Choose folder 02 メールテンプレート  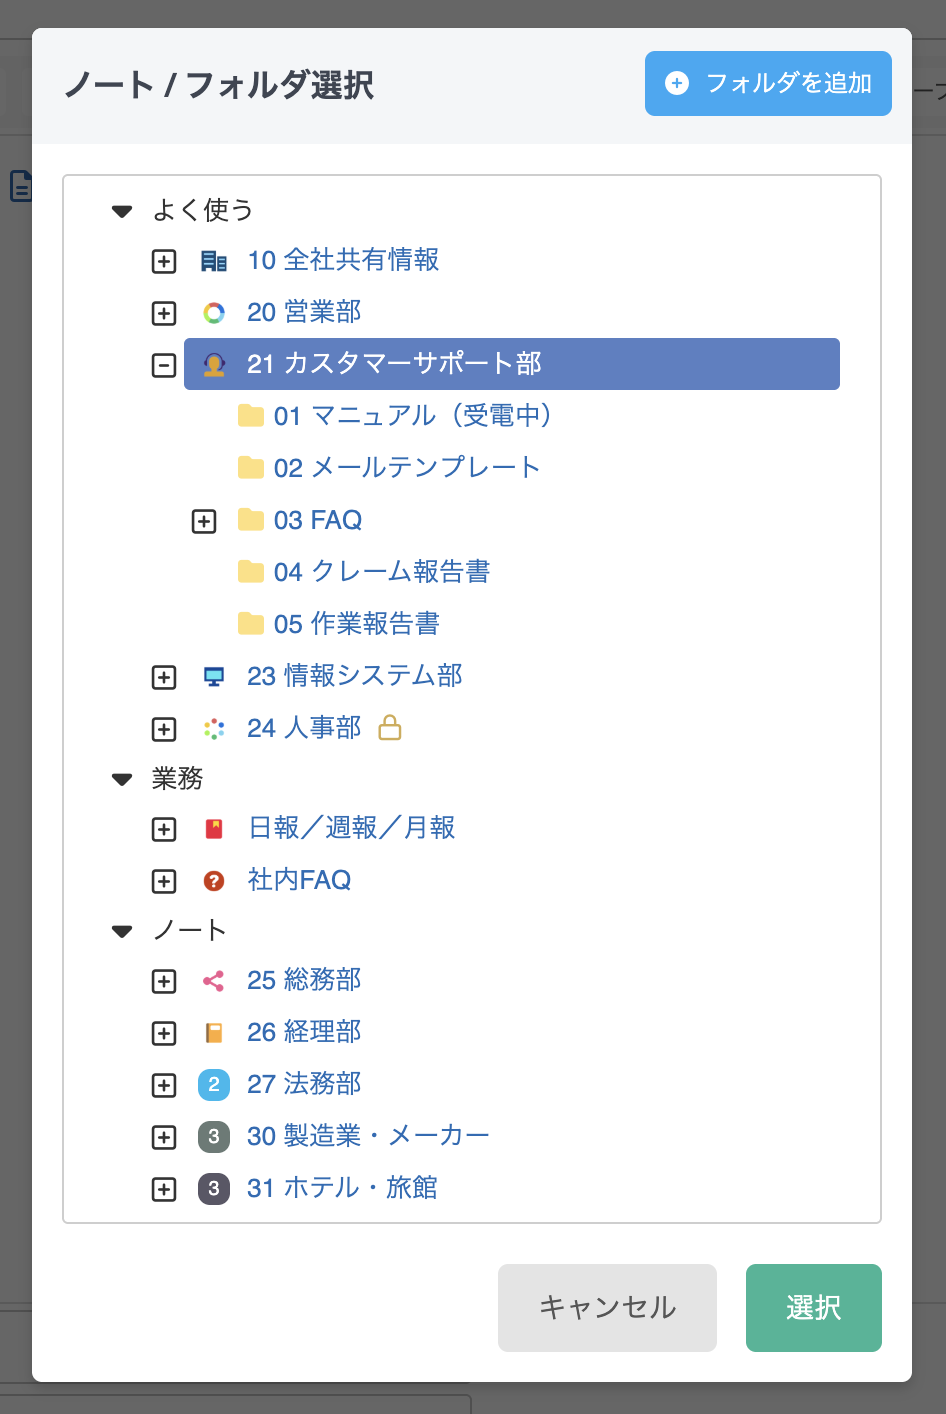(407, 468)
